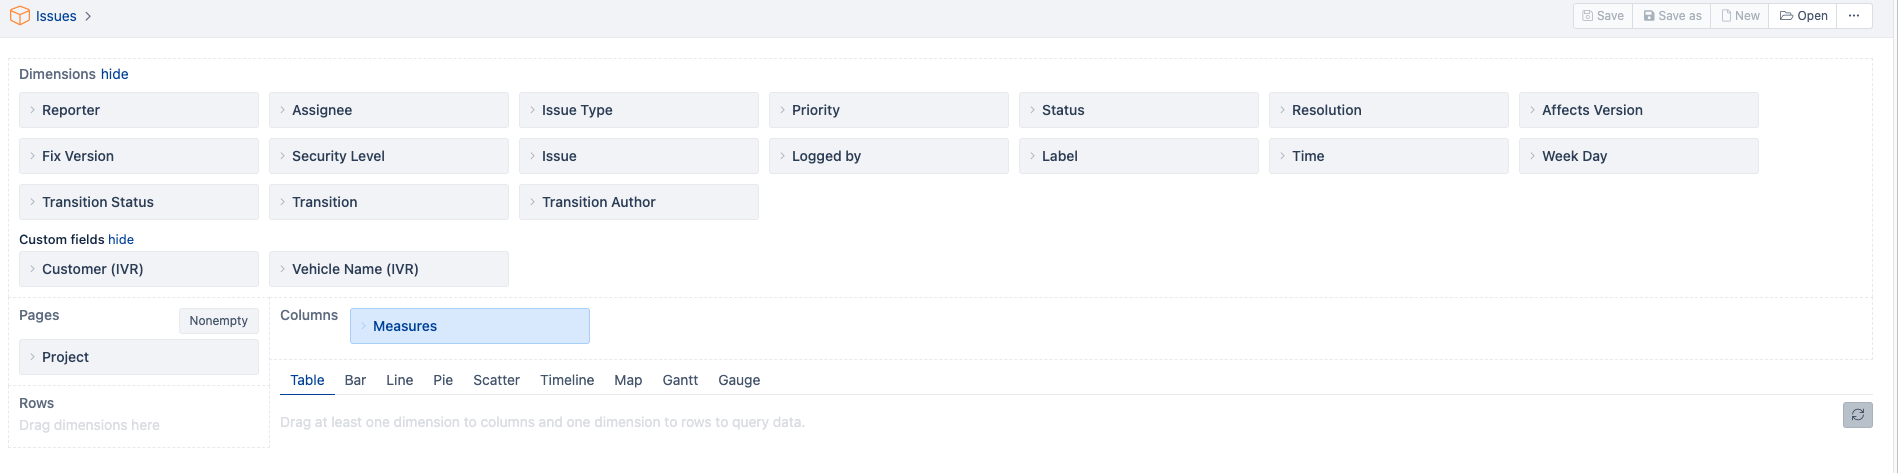The width and height of the screenshot is (1898, 473).
Task: Select the Assignee dimension
Action: pos(389,110)
